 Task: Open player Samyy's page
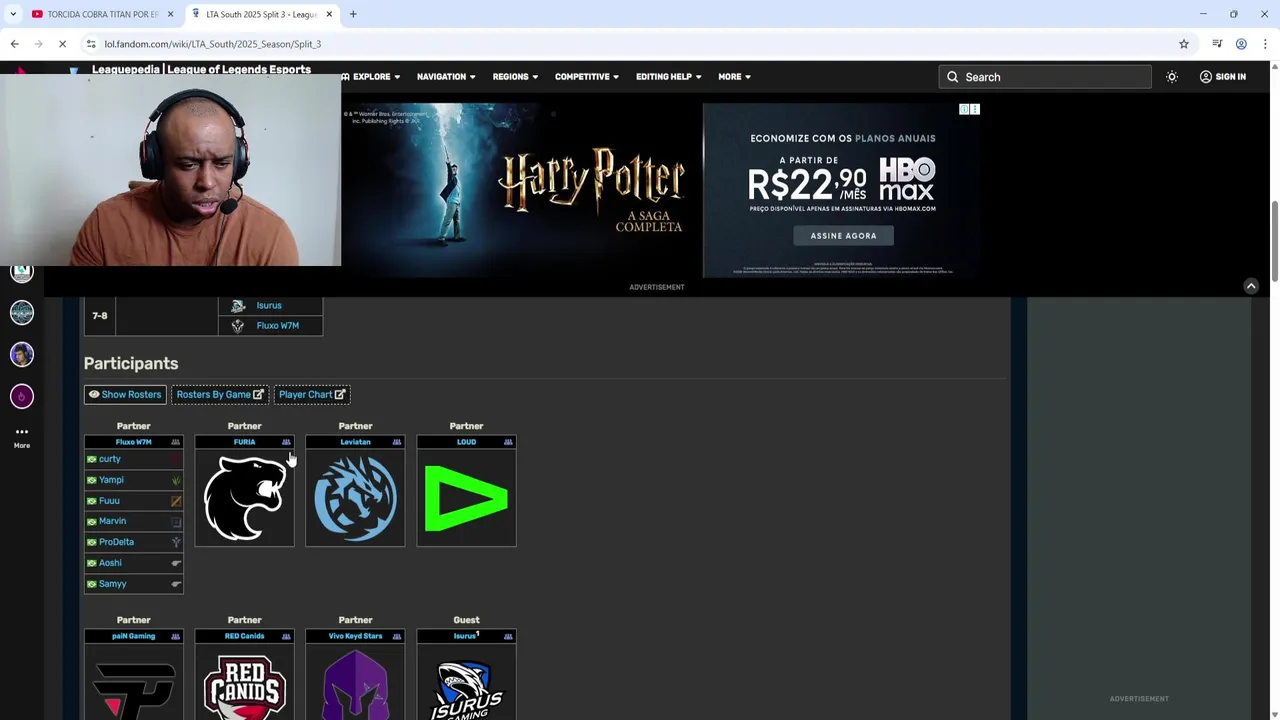(x=112, y=584)
